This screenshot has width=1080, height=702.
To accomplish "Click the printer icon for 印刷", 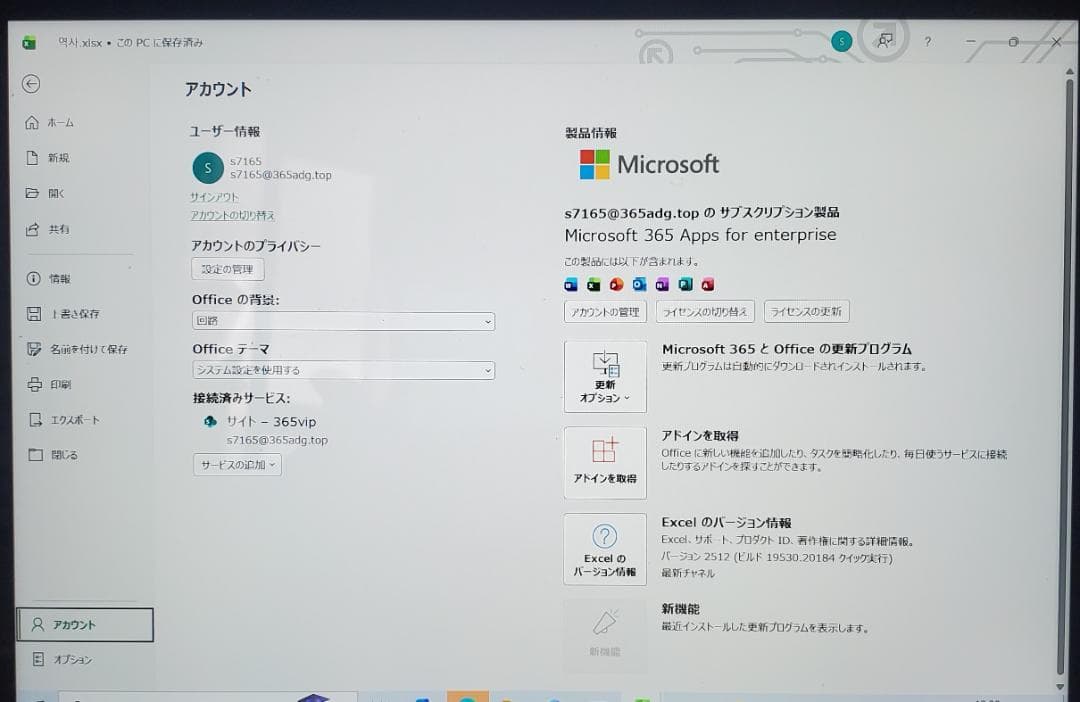I will point(34,384).
